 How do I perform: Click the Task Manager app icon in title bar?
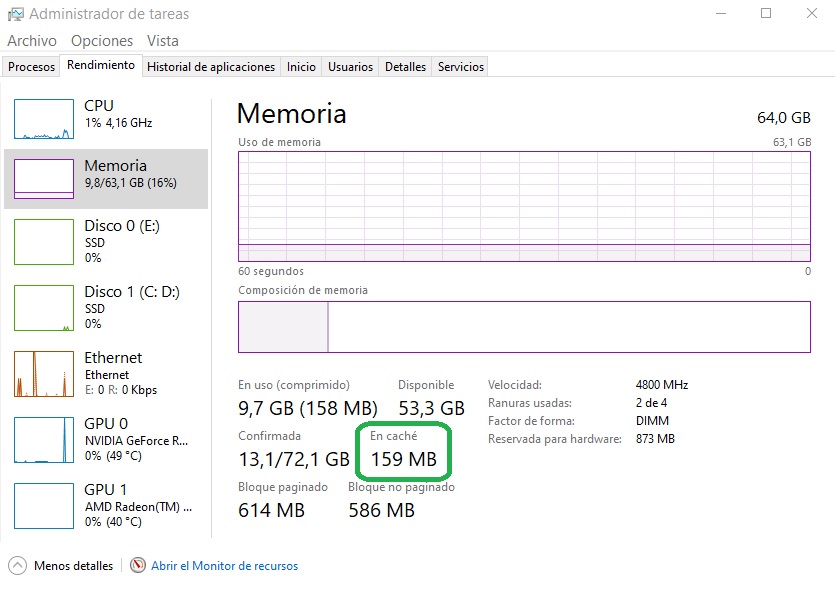coord(15,14)
